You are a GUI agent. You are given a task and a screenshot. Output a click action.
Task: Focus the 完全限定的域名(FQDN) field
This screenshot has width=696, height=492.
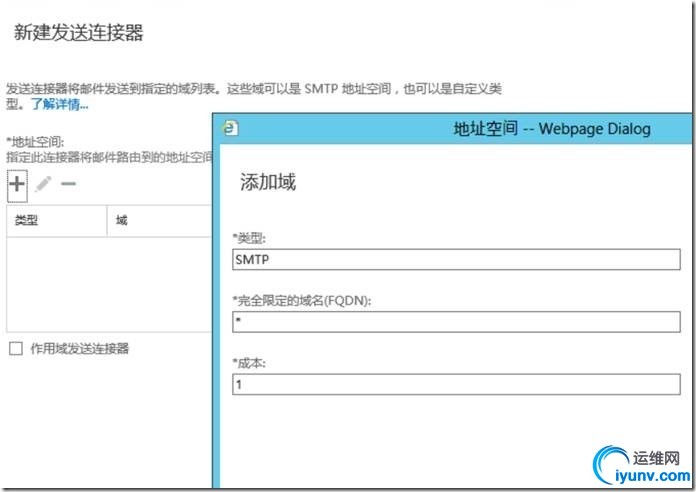[456, 321]
